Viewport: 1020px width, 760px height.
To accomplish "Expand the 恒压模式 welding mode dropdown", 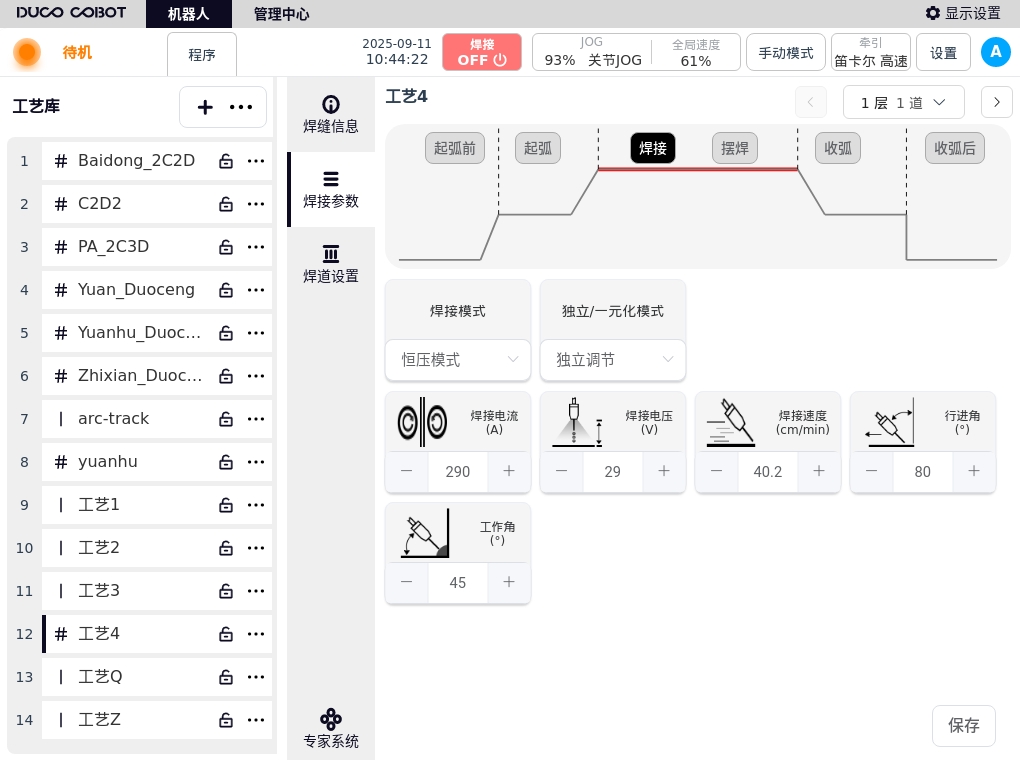I will tap(458, 359).
